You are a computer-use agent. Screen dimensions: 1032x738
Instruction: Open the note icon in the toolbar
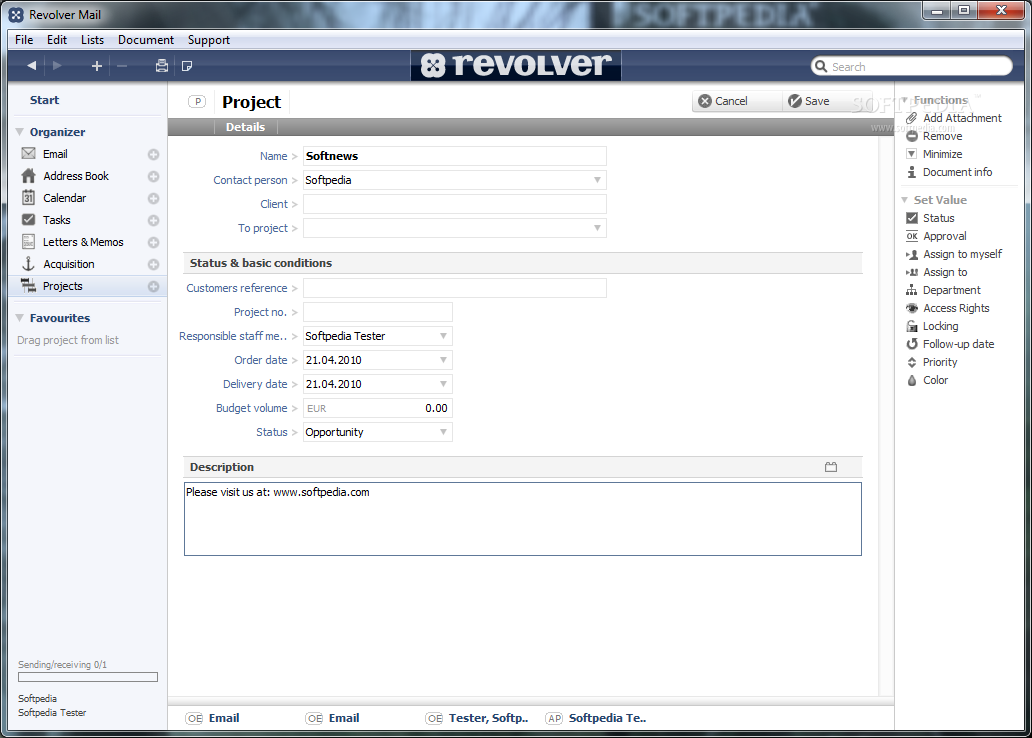tap(187, 66)
